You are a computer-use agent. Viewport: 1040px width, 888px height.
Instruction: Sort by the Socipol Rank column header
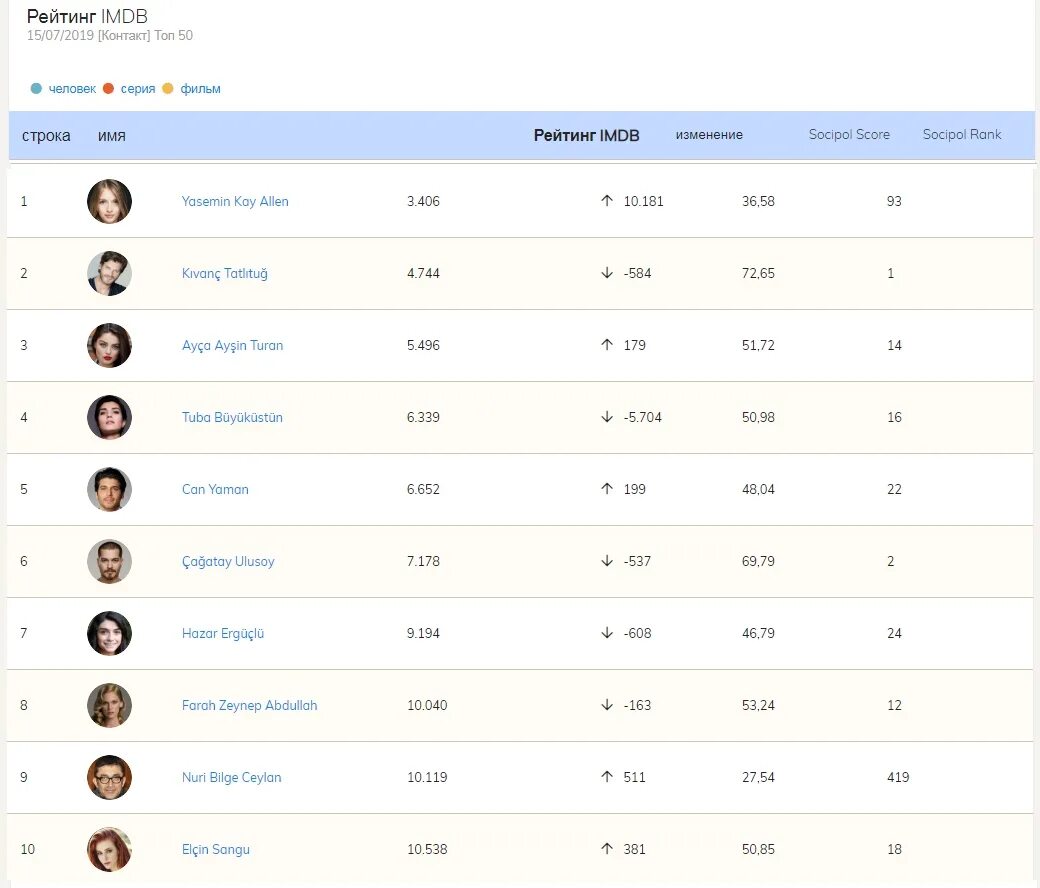962,134
